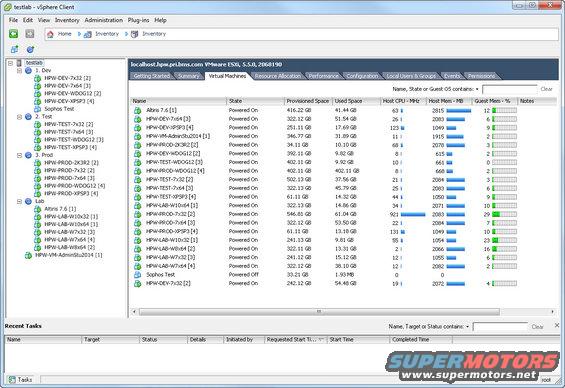
Task: Click VM icon of HPW-PROD-7x32 table row
Action: (137, 214)
